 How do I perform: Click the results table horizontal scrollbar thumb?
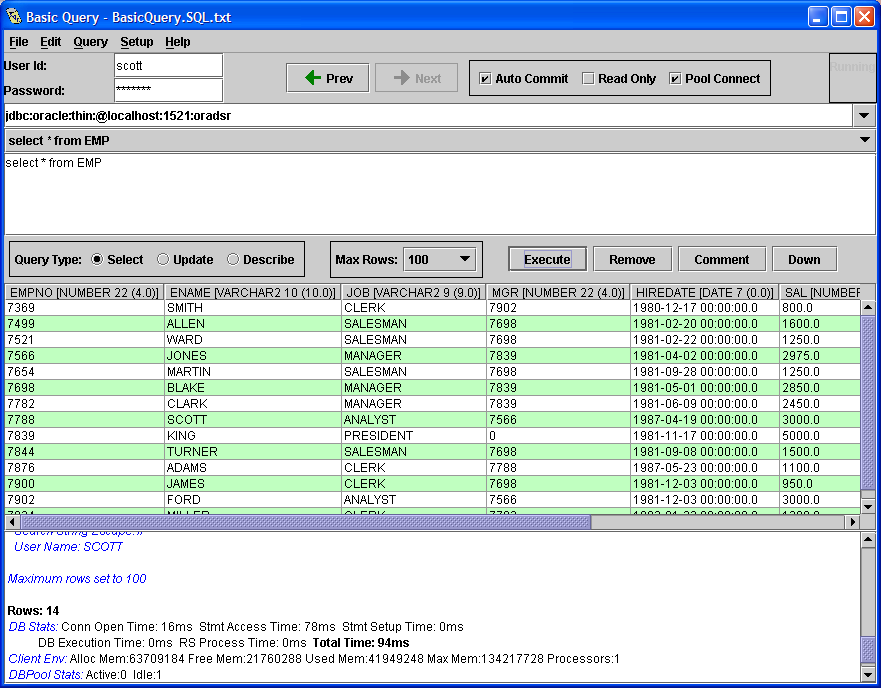[x=305, y=522]
